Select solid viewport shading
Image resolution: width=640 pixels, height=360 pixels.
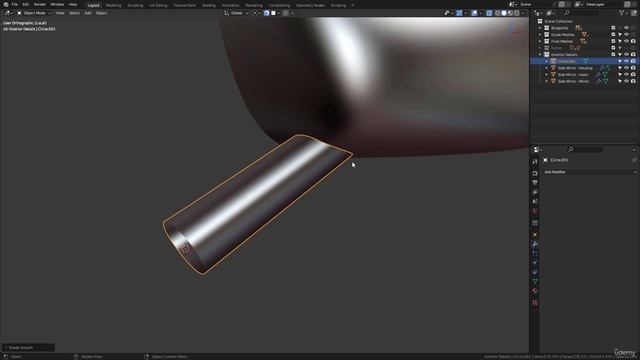click(504, 13)
